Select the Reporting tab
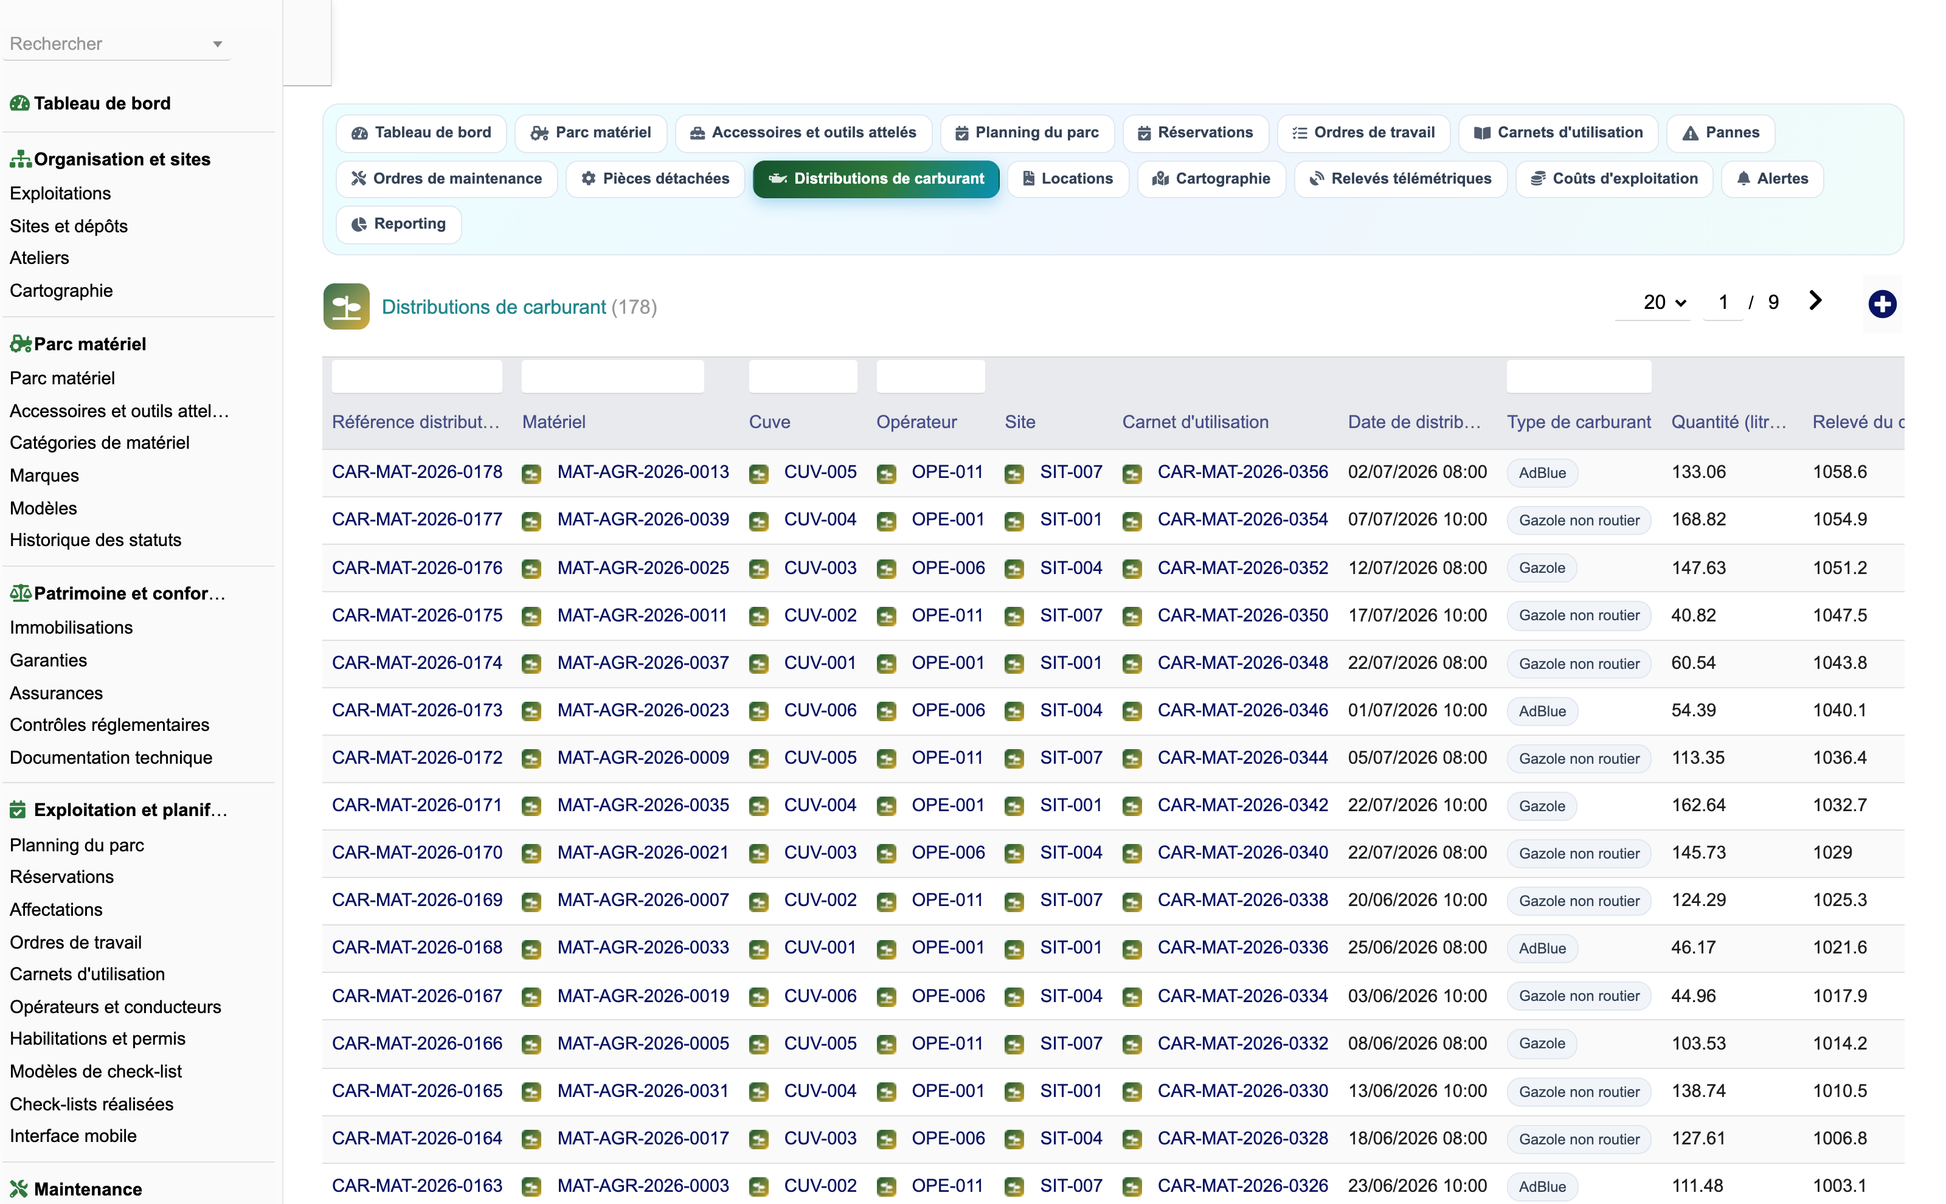This screenshot has width=1946, height=1204. (x=399, y=224)
